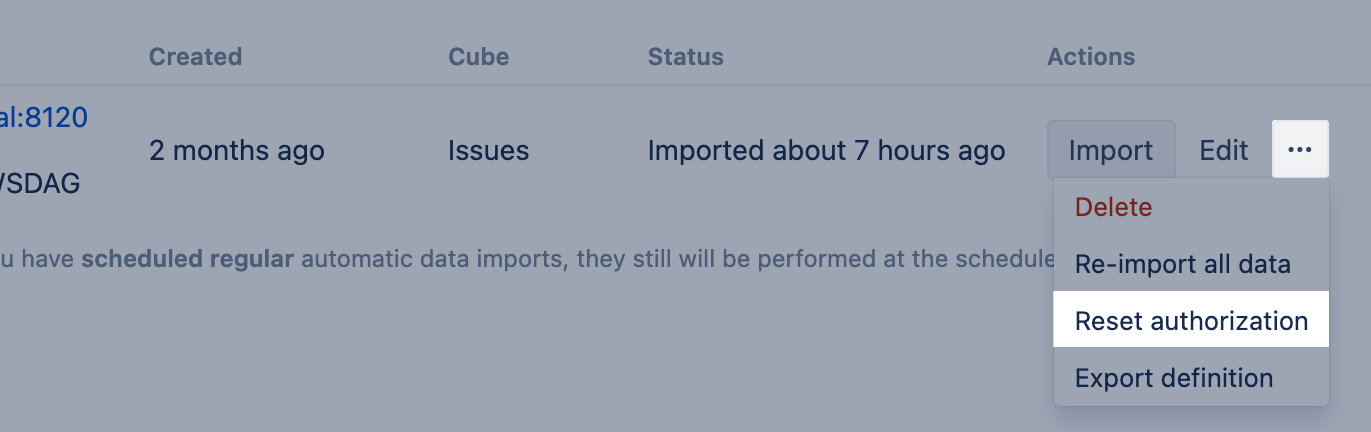Choose Export definition option
Screen dimensions: 1371x432
point(1173,378)
